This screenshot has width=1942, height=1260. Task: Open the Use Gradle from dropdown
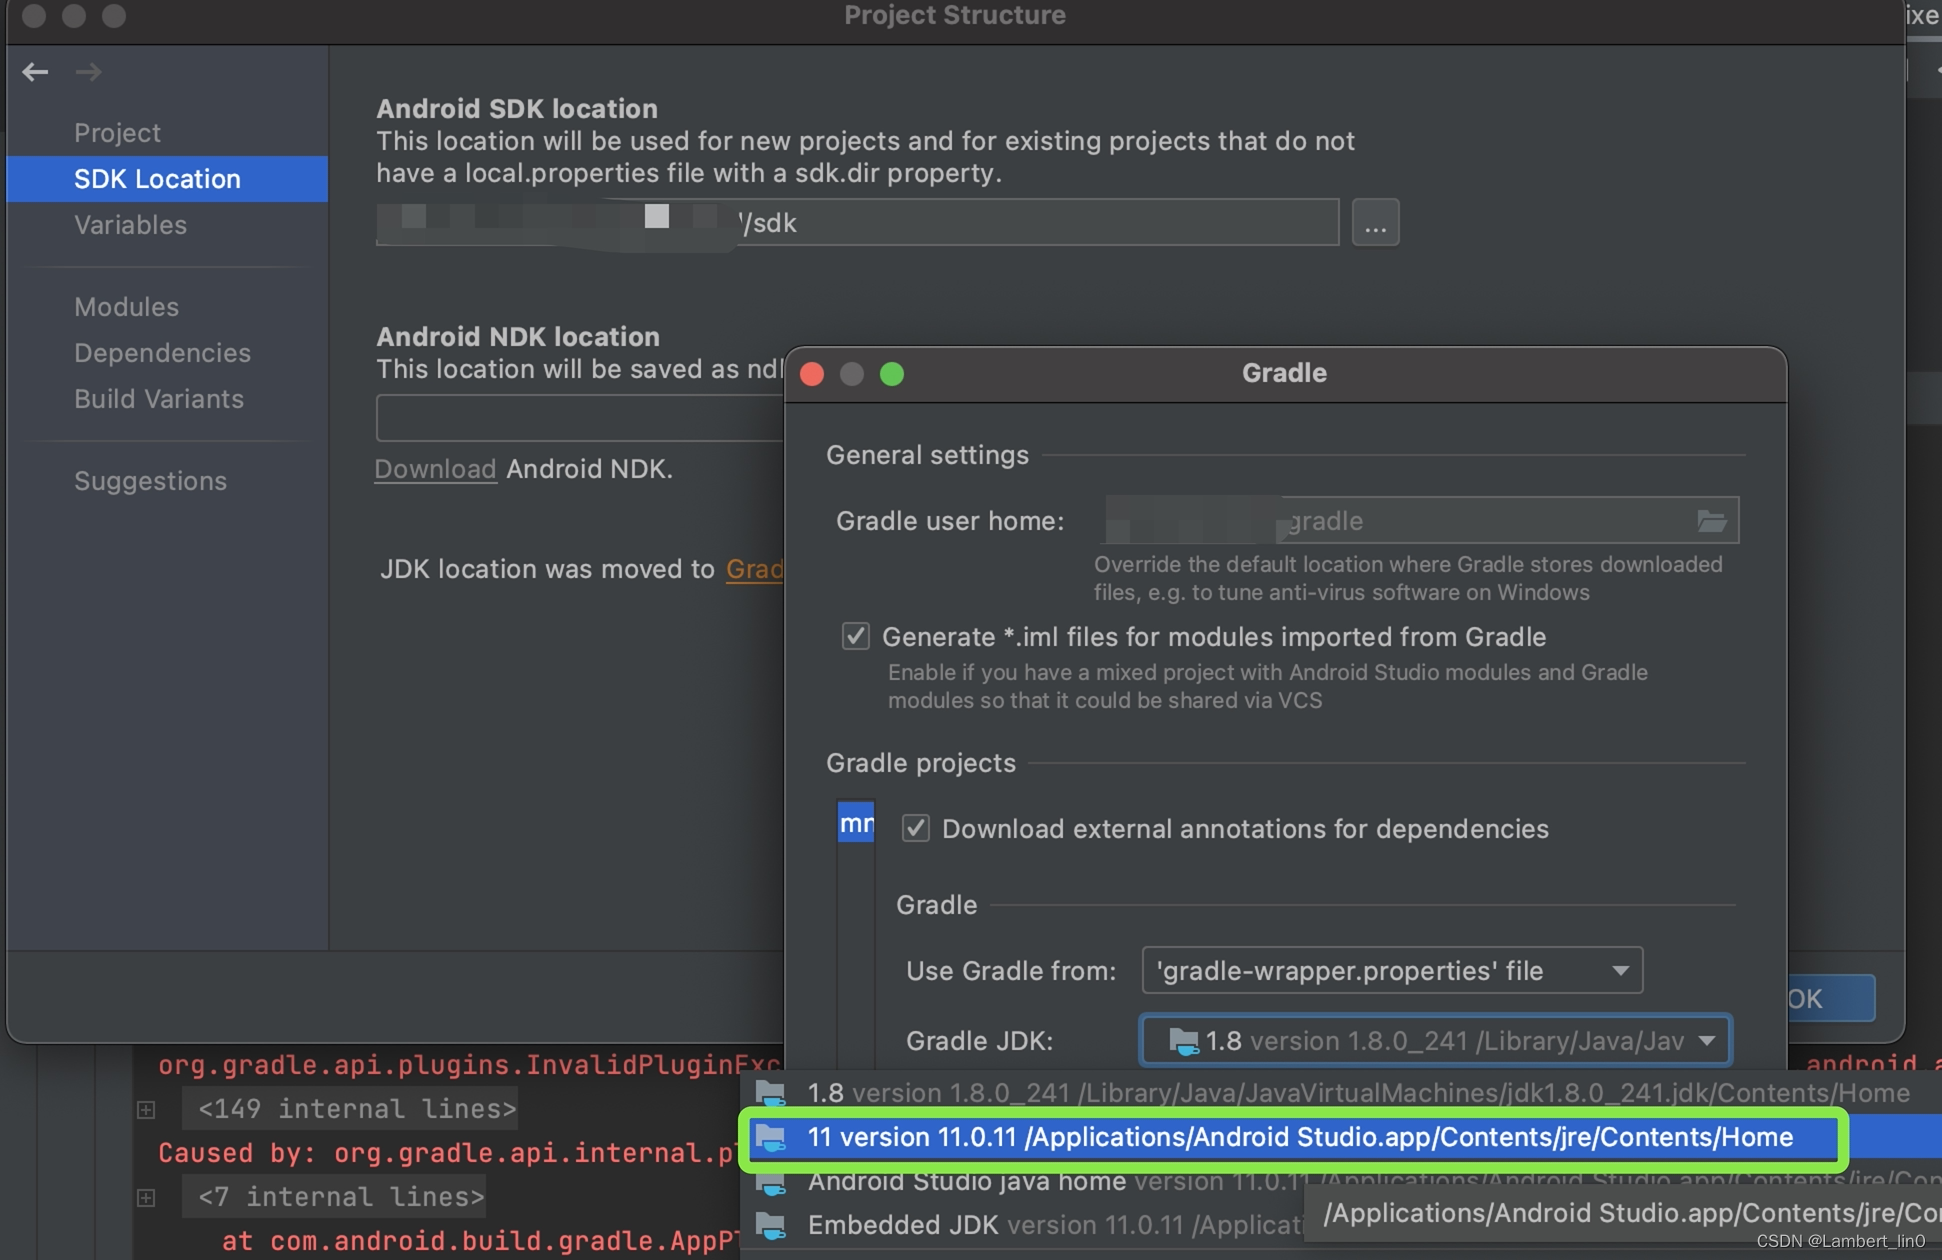1391,971
